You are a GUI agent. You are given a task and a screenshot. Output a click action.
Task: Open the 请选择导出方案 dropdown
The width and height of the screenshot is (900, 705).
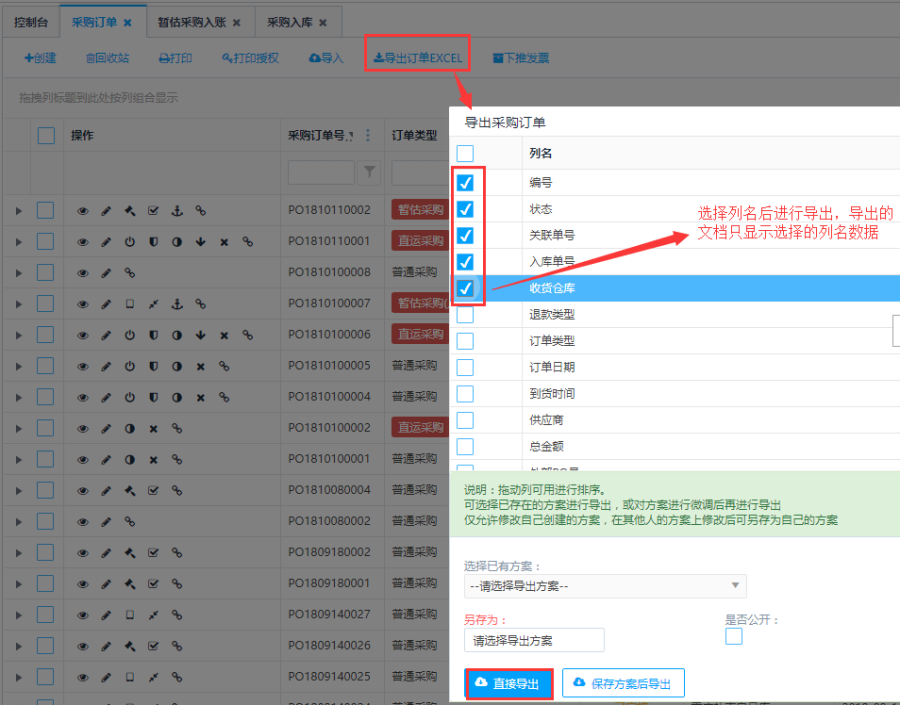(605, 586)
